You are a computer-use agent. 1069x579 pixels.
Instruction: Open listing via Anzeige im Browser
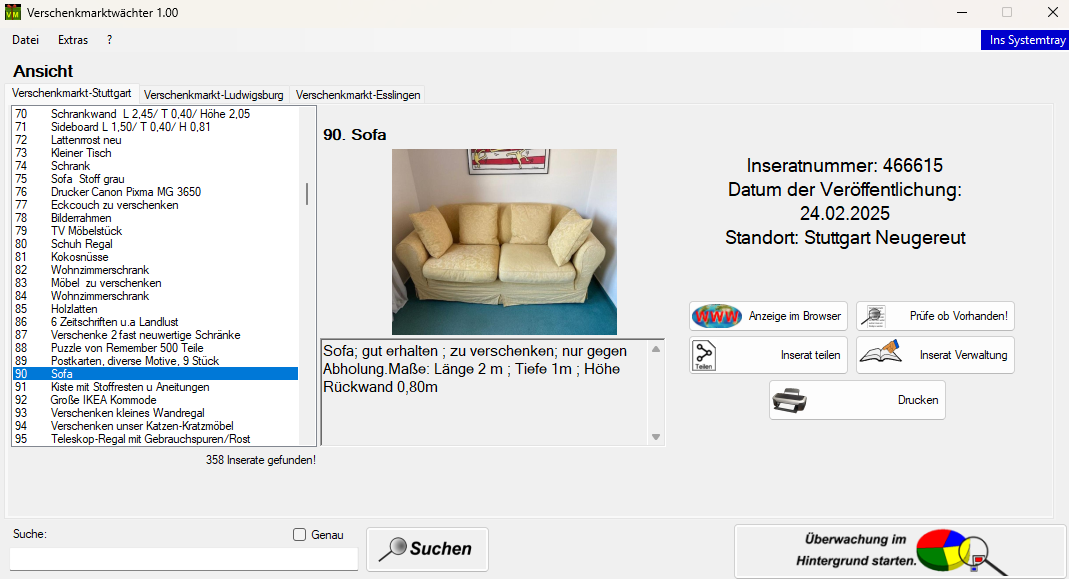click(768, 316)
